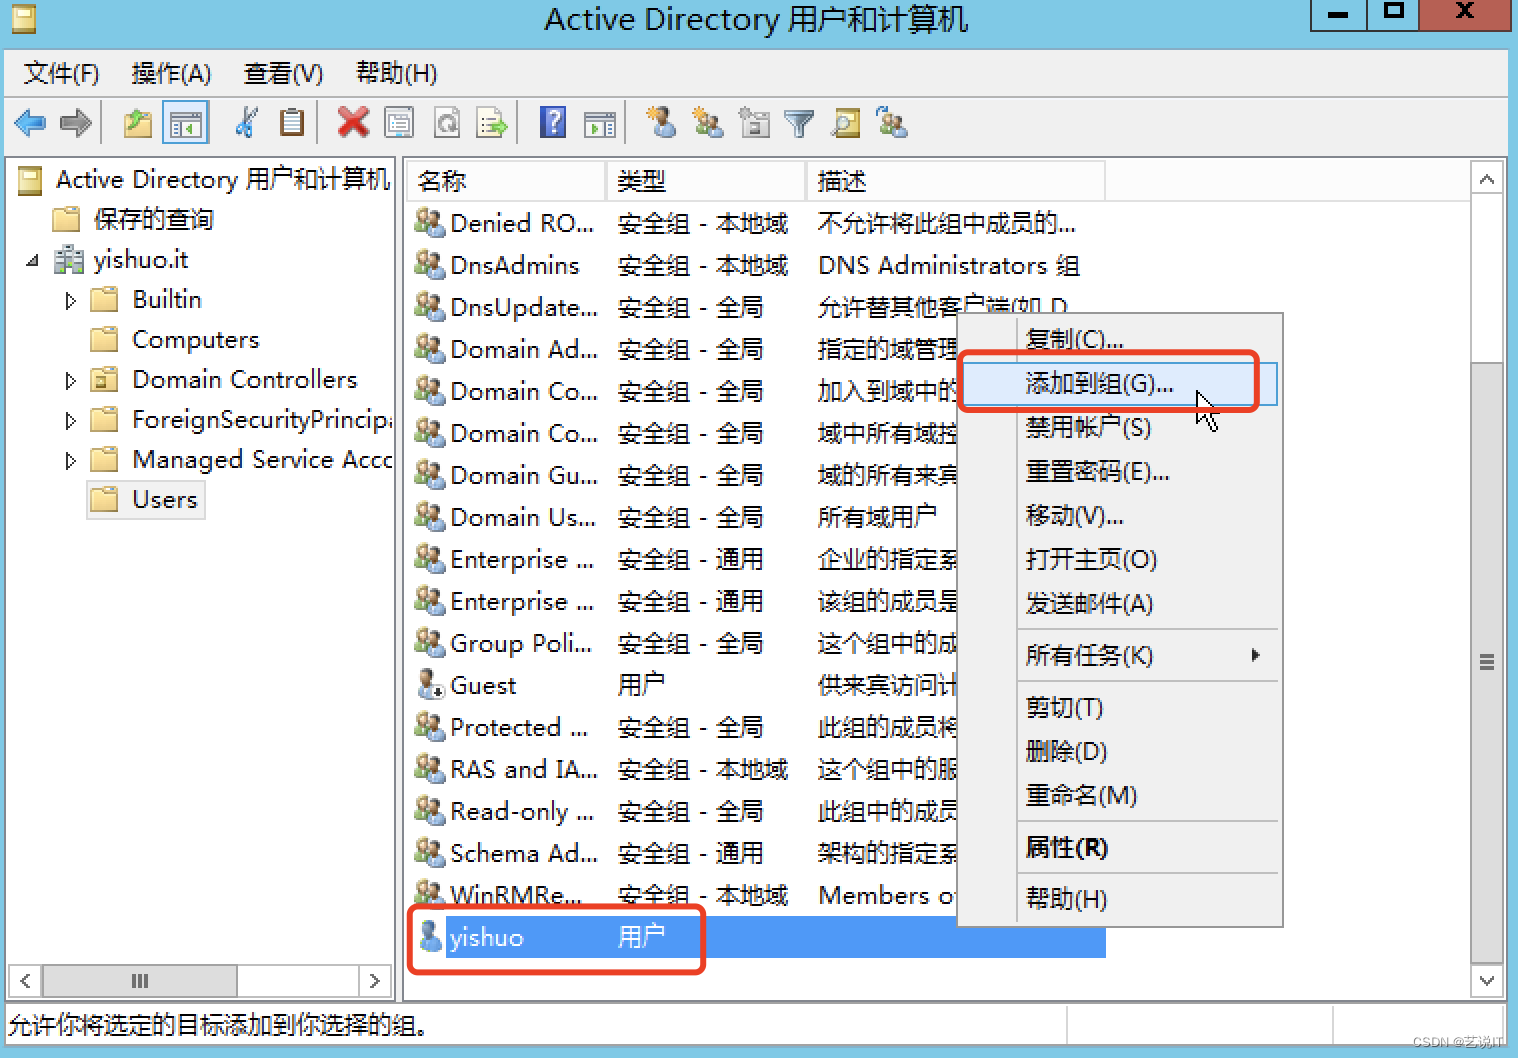The width and height of the screenshot is (1518, 1058).
Task: Click the Forward arrow toolbar icon
Action: 76,123
